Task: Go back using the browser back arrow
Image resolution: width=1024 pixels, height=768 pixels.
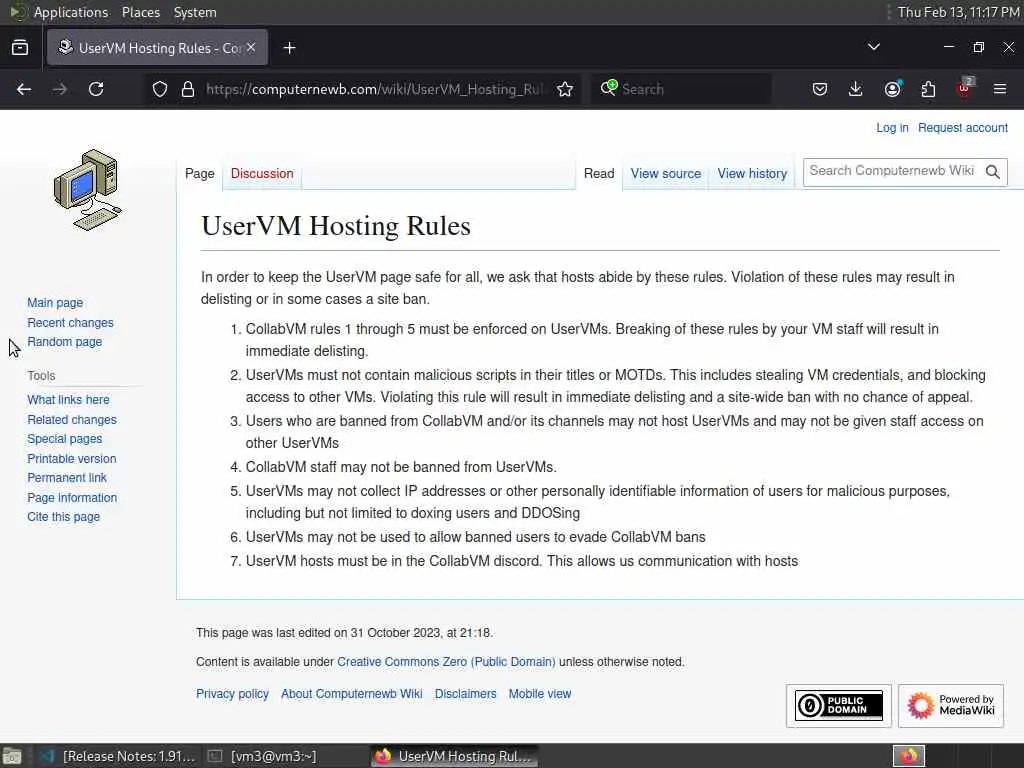Action: [x=24, y=89]
